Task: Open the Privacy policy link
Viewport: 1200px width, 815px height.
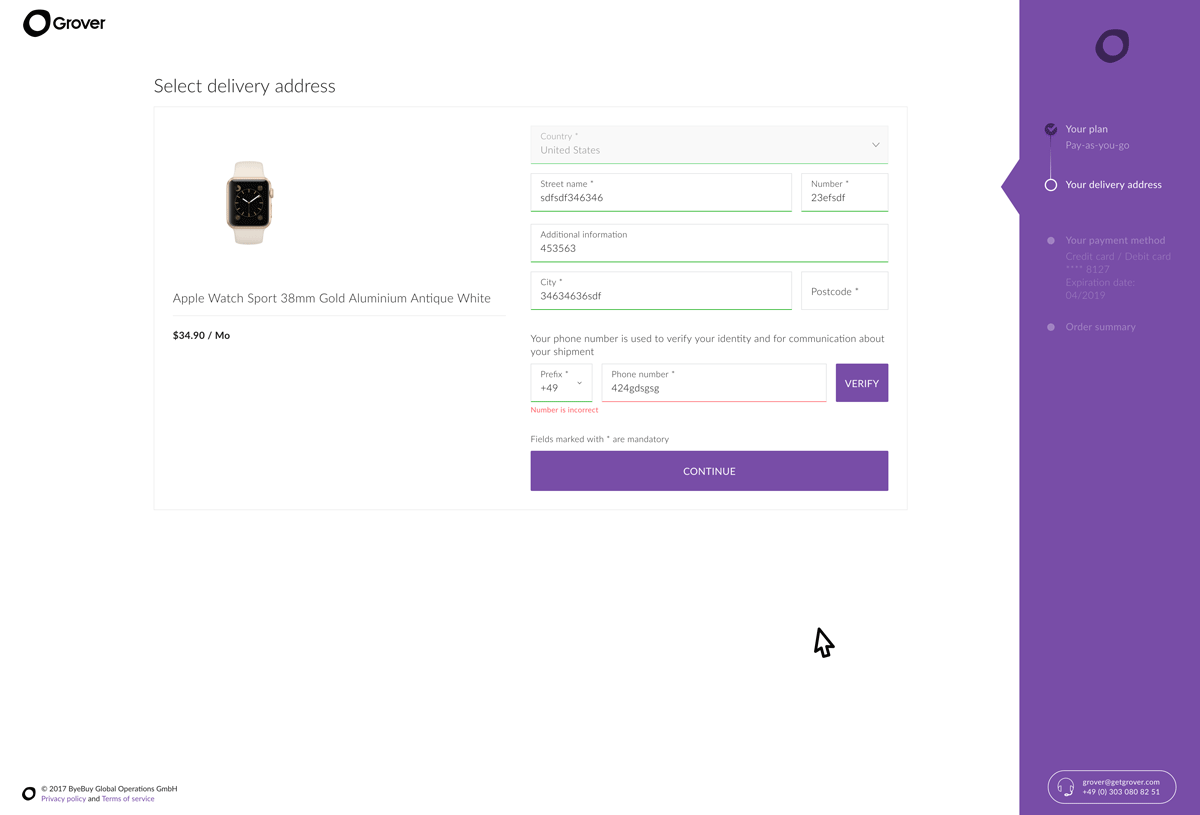Action: click(63, 799)
